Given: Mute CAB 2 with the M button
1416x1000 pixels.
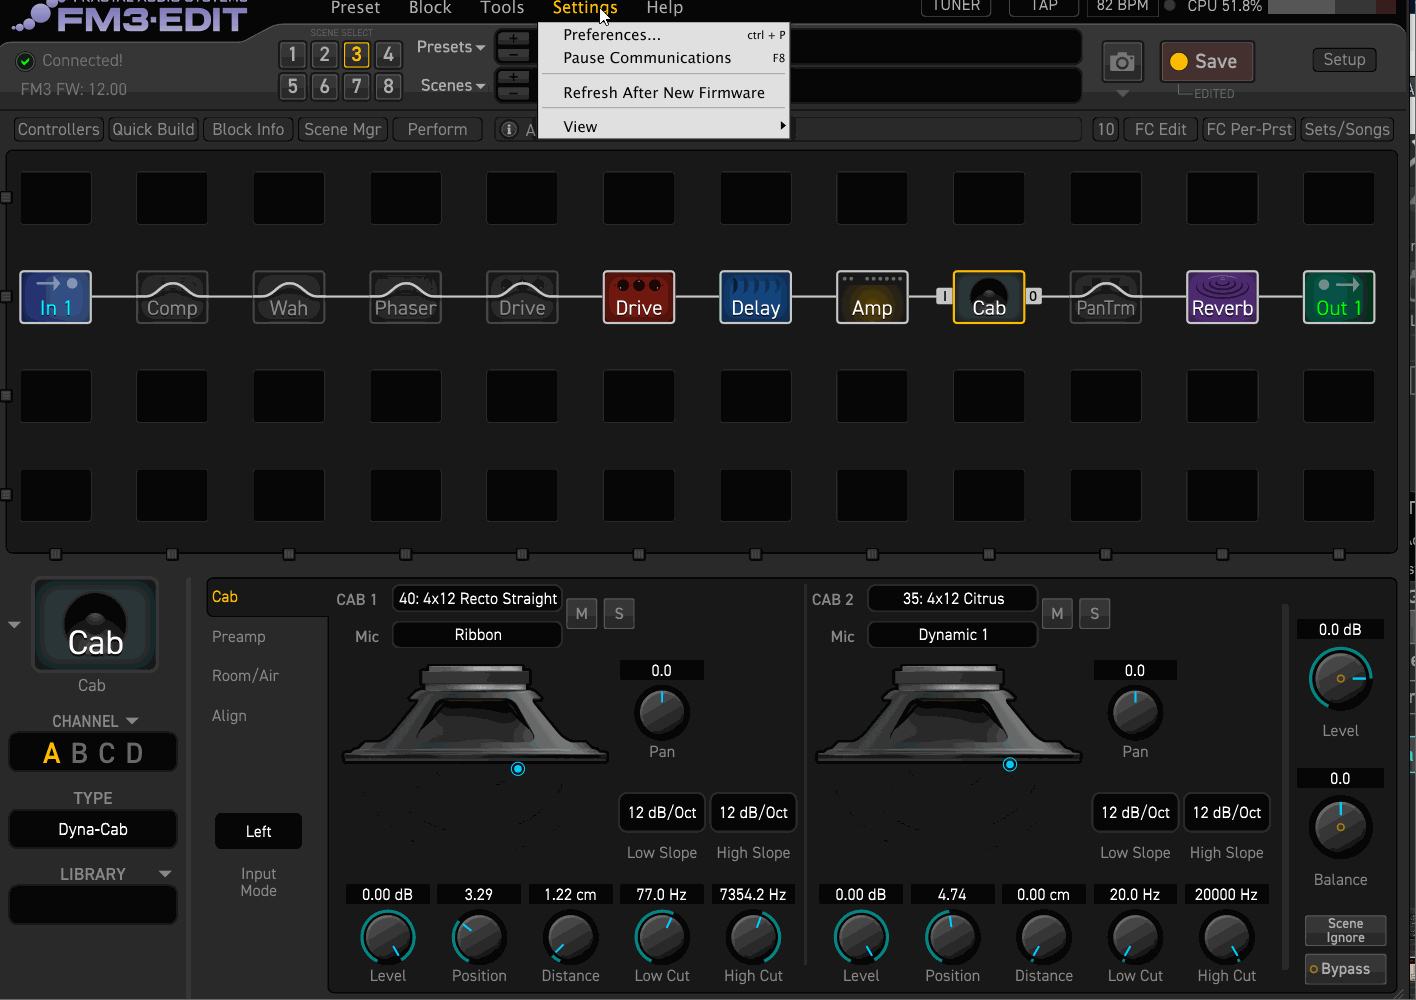Looking at the screenshot, I should (x=1057, y=614).
